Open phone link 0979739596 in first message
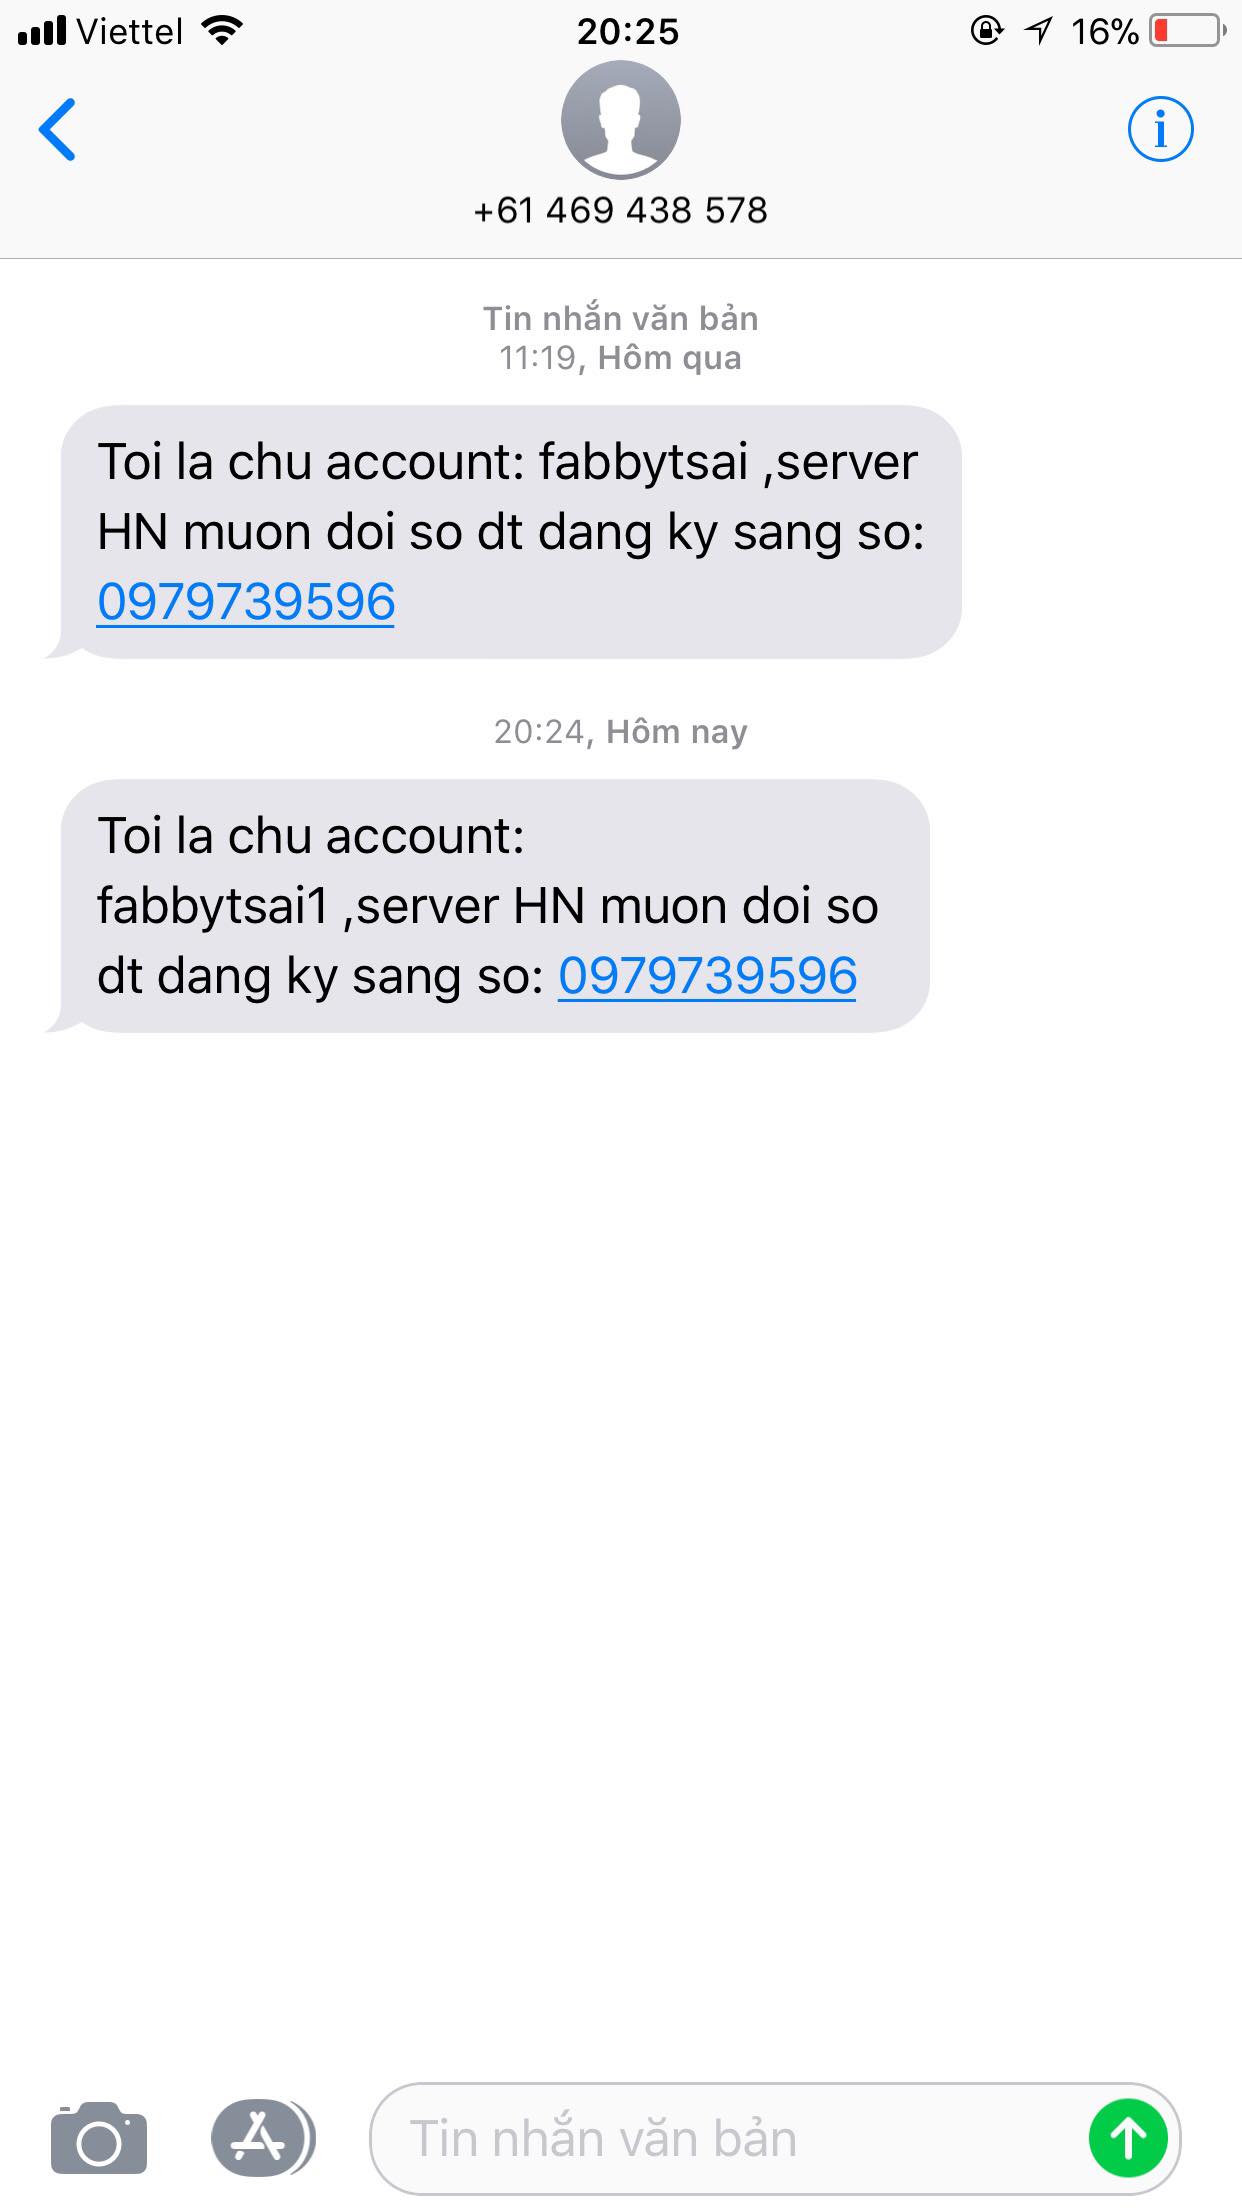Image resolution: width=1242 pixels, height=2208 pixels. click(x=246, y=602)
